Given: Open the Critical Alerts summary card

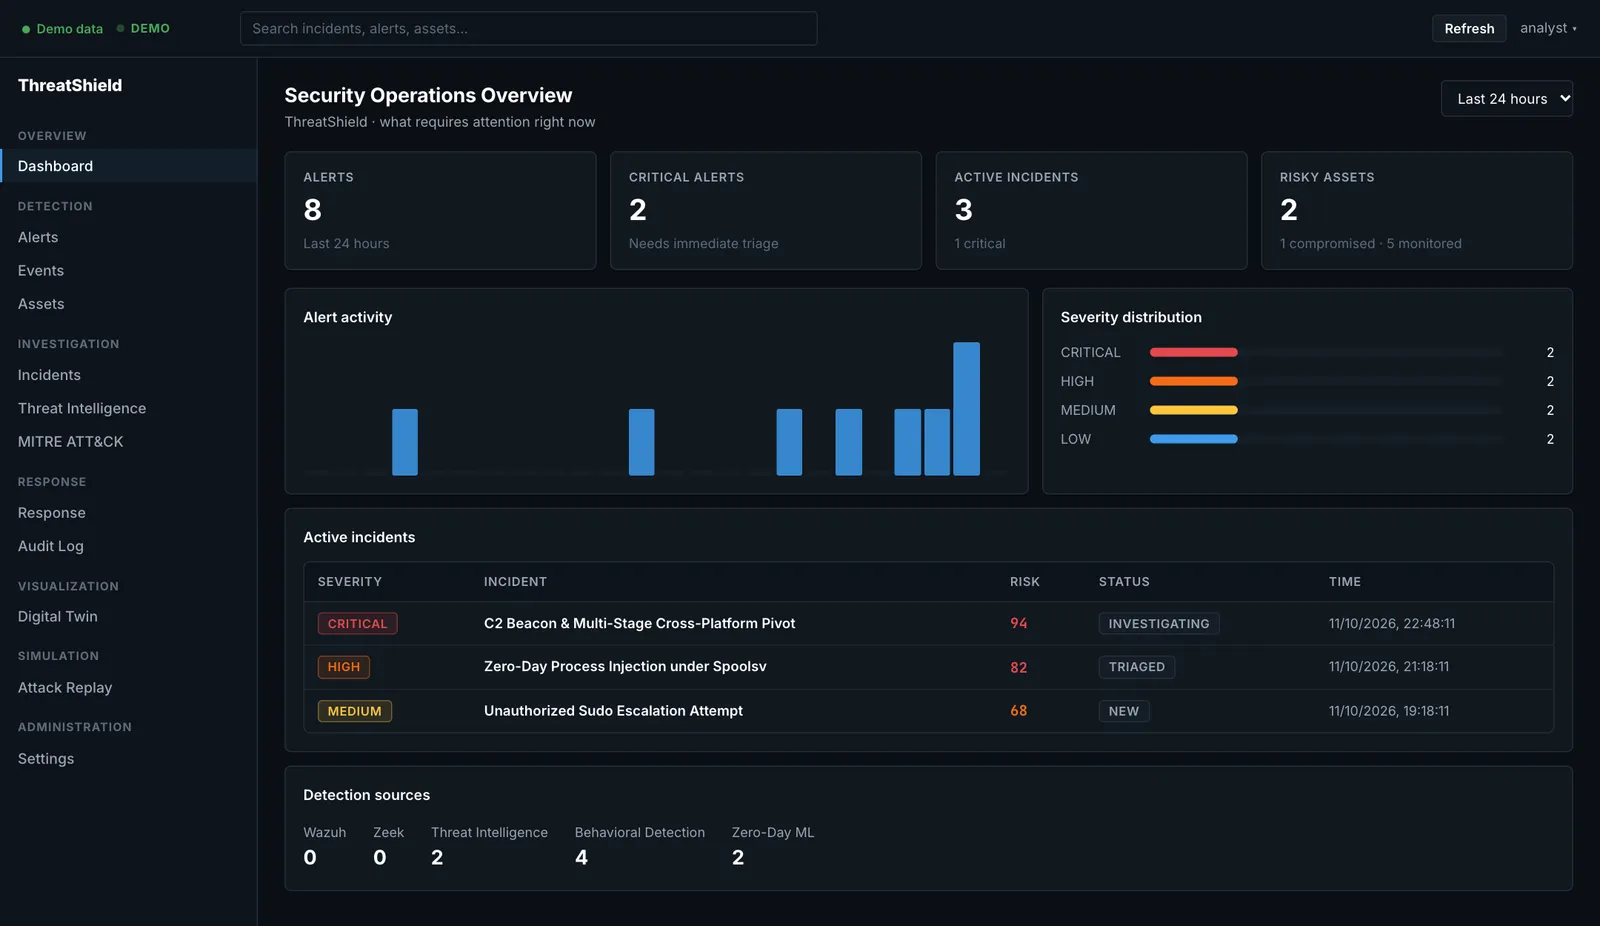Looking at the screenshot, I should (766, 211).
